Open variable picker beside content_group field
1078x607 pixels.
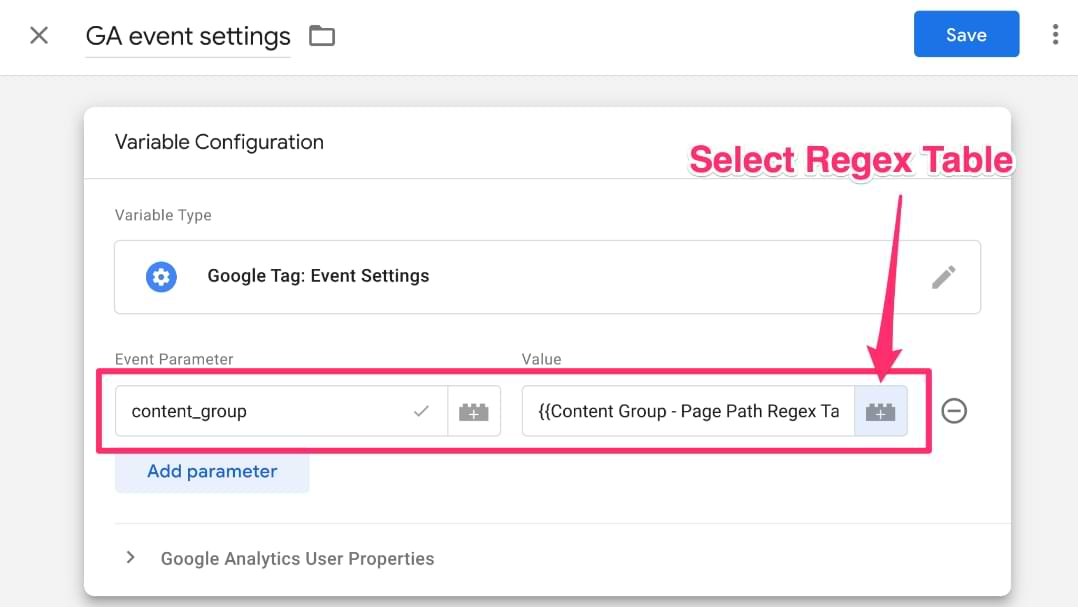tap(474, 411)
